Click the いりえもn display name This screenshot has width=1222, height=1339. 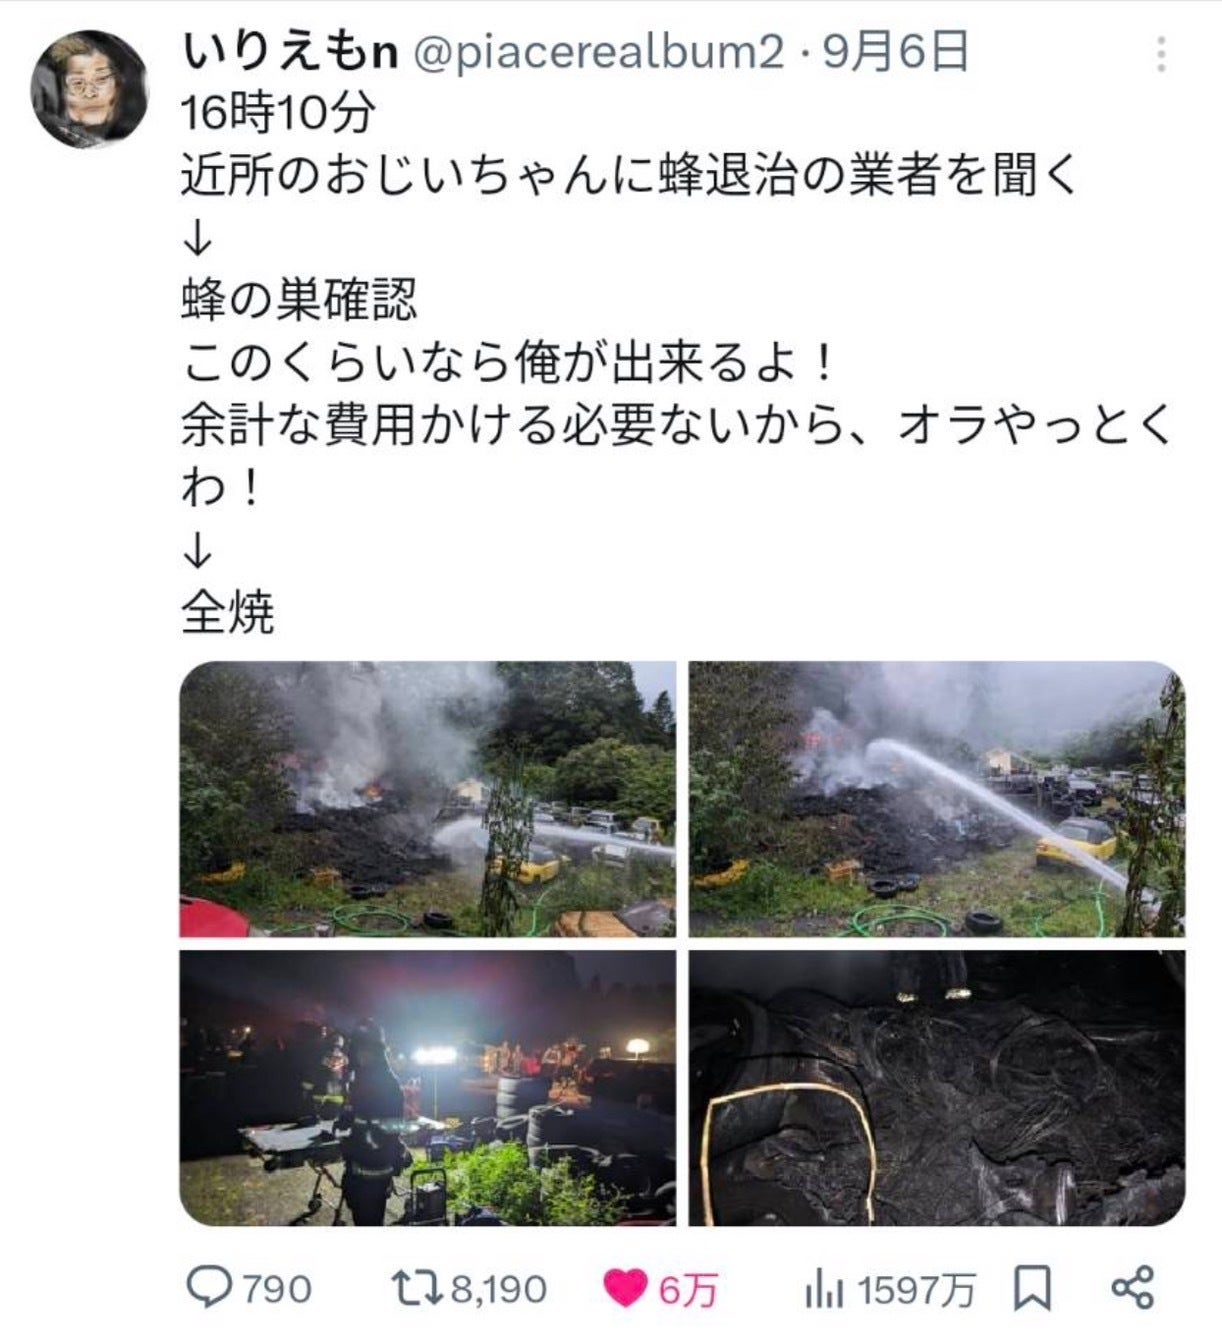pyautogui.click(x=290, y=52)
